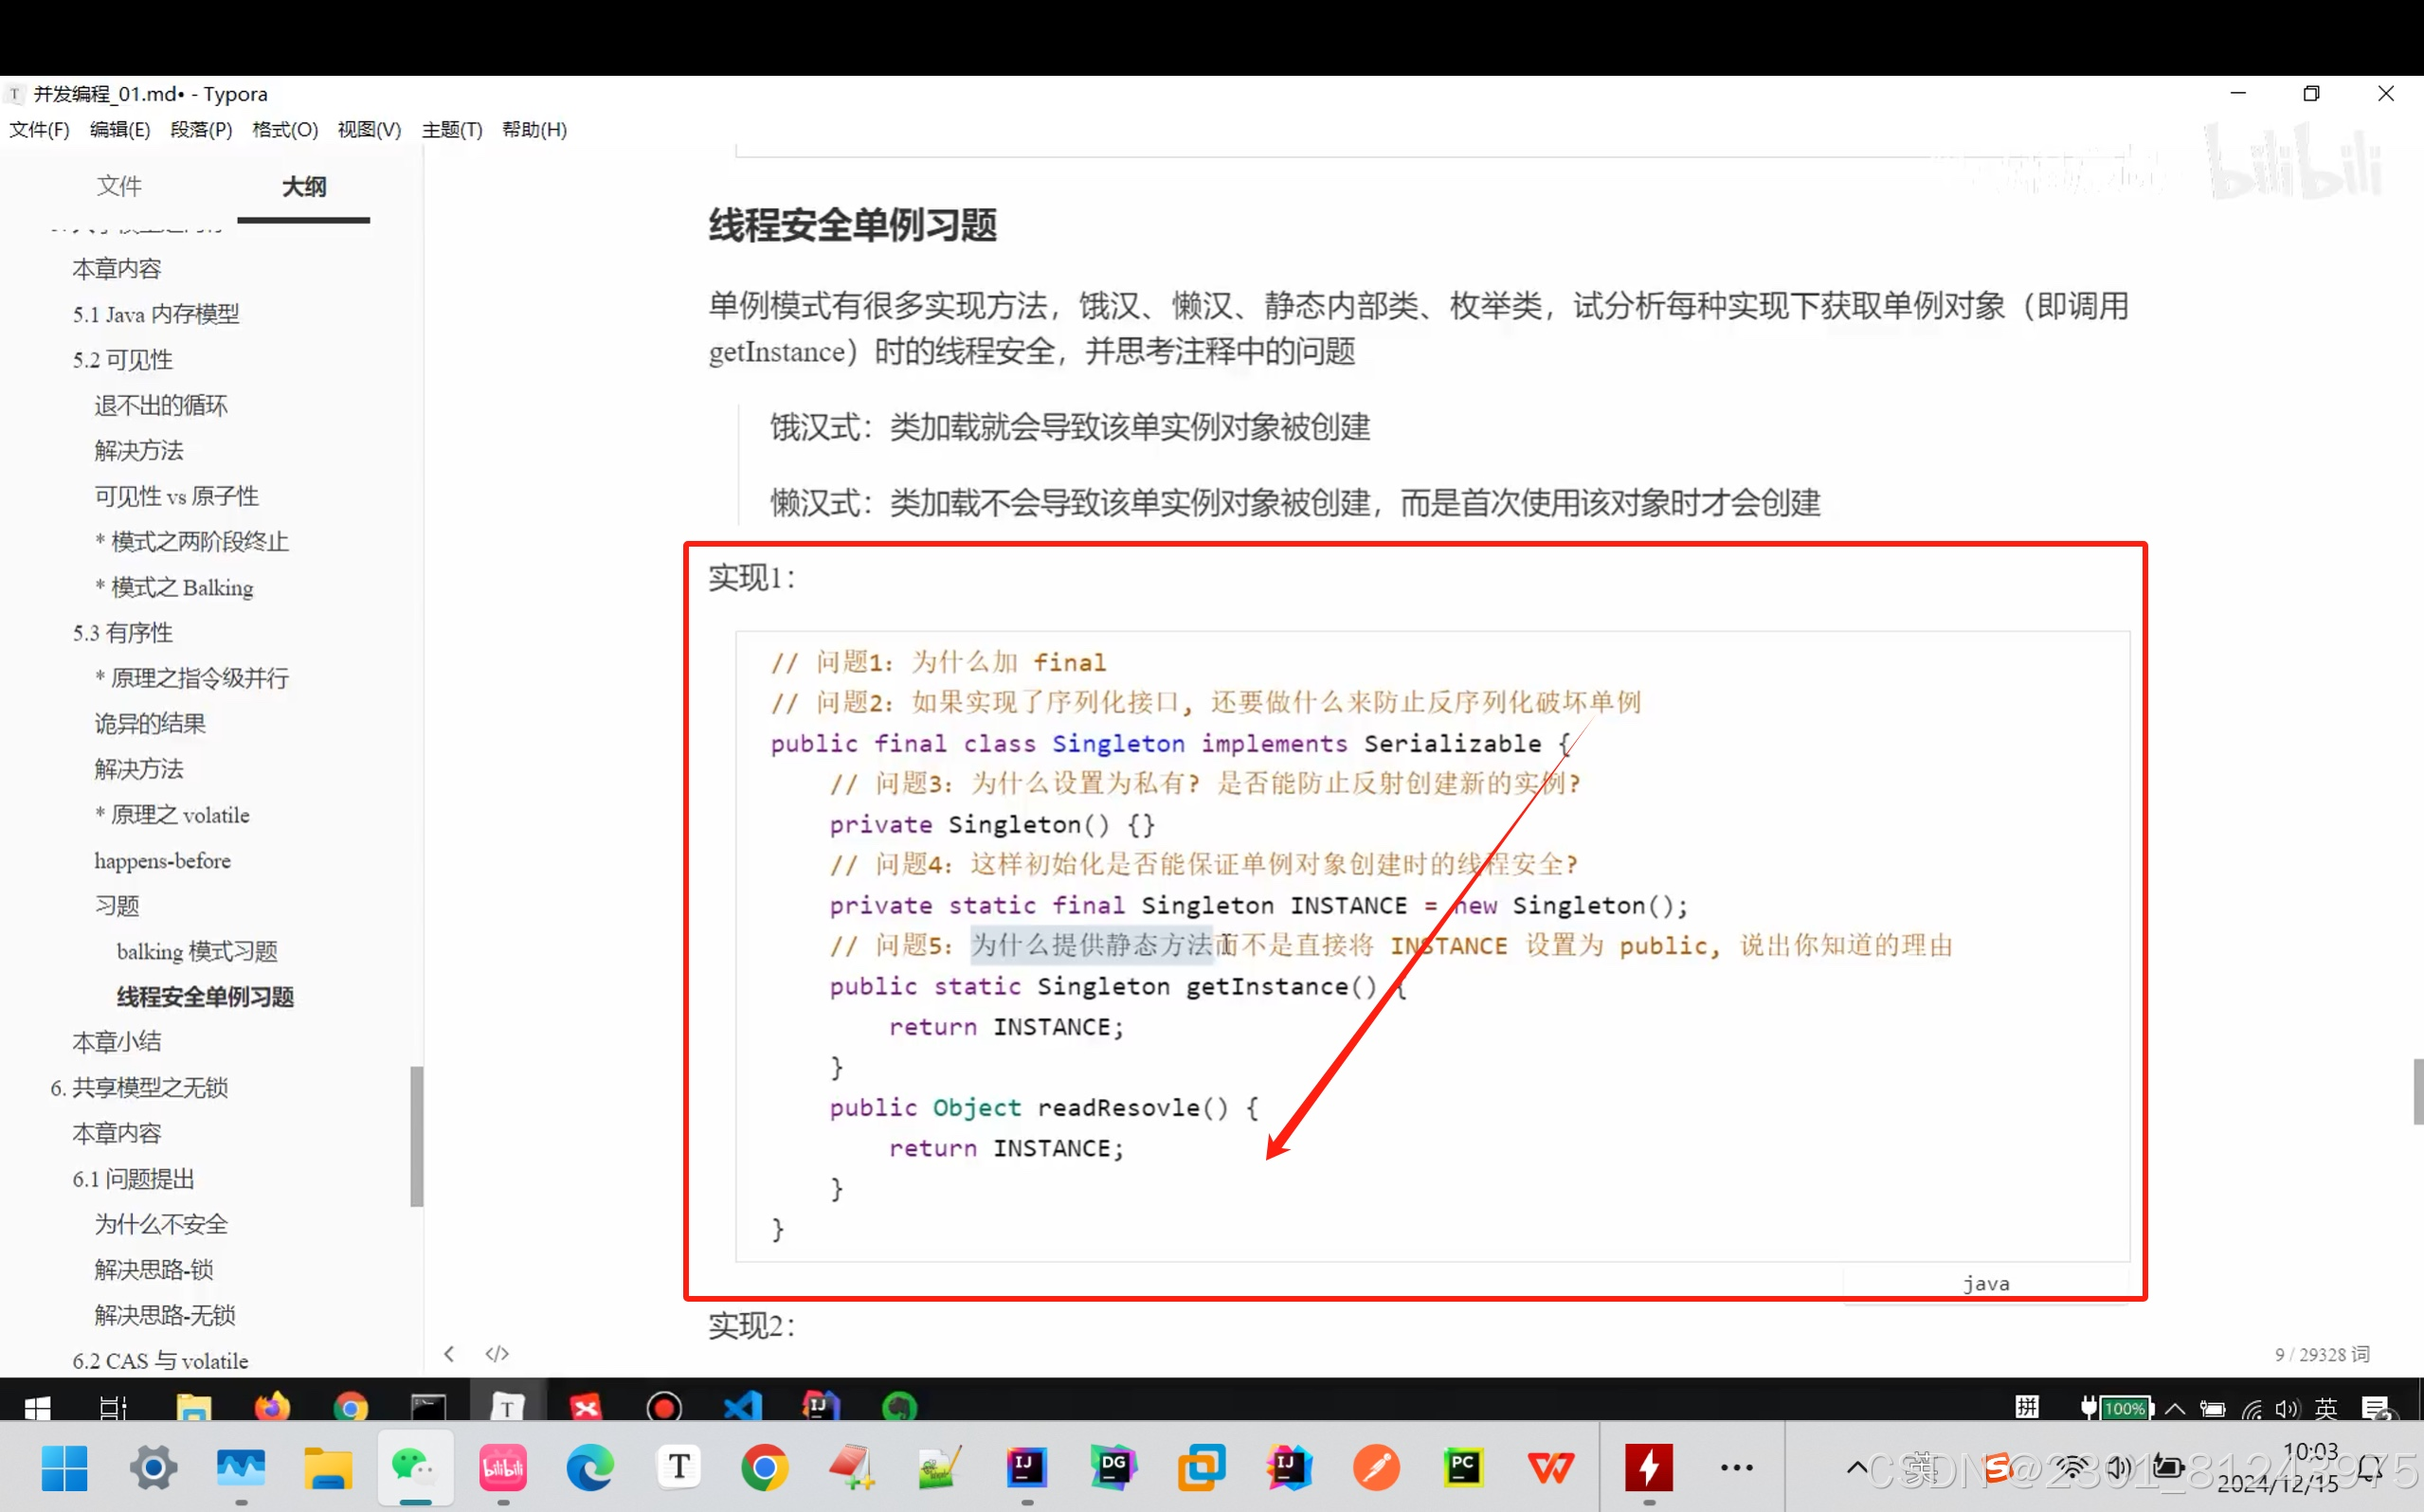Select the 大纲 outline tab

point(304,186)
